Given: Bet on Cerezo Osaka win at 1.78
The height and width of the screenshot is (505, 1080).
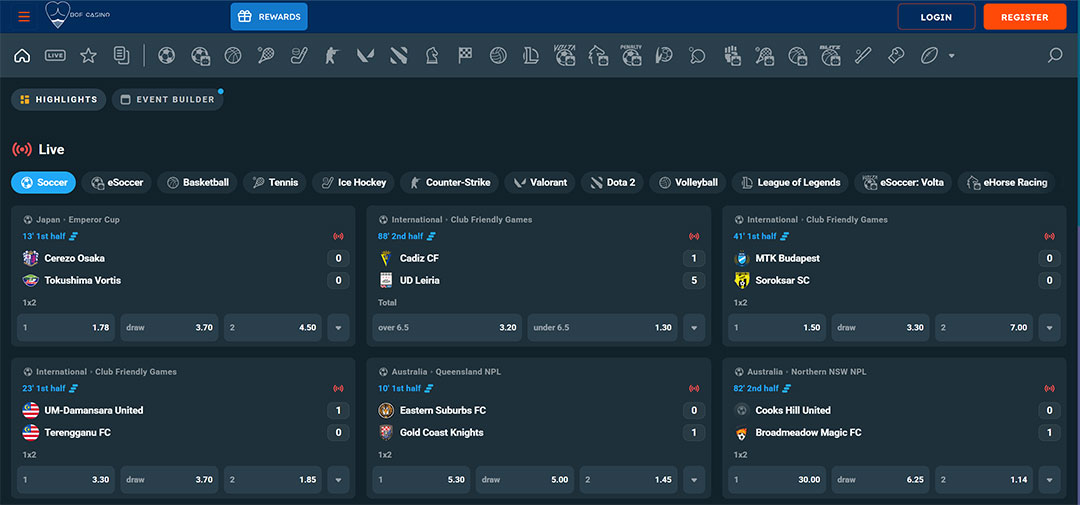Looking at the screenshot, I should pos(66,328).
